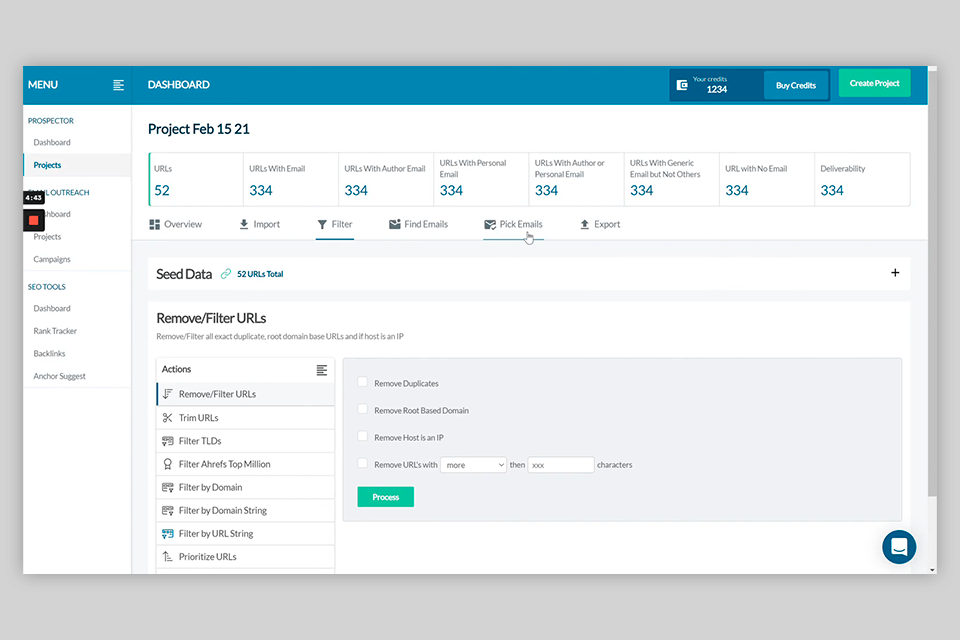Choose the Filter TLDs action

pos(246,441)
